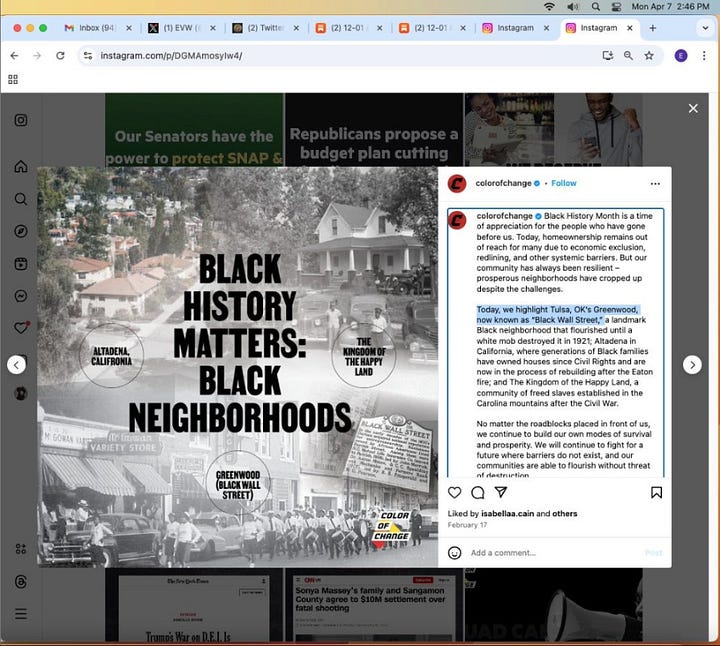Like the post with heart icon
This screenshot has height=646, width=720.
pos(455,492)
